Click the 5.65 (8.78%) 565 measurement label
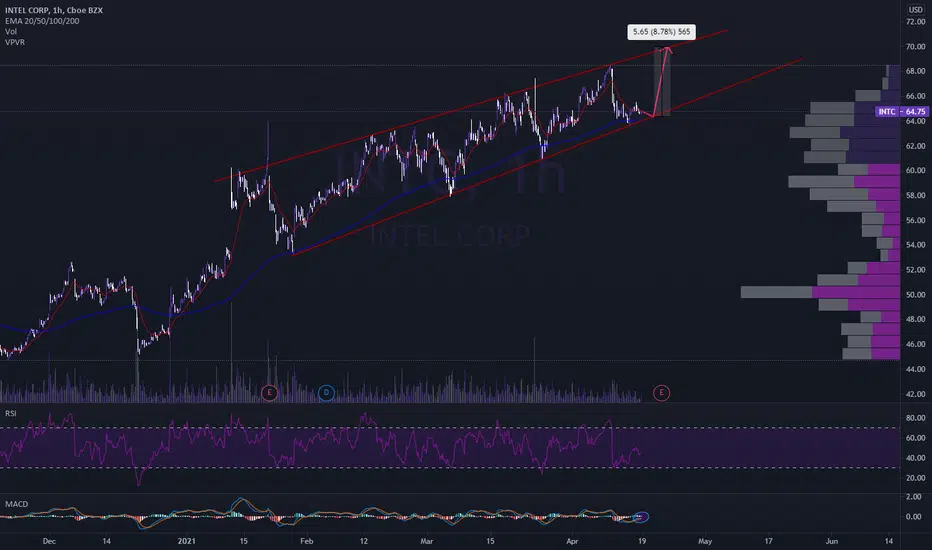Viewport: 932px width, 550px height. tap(662, 32)
